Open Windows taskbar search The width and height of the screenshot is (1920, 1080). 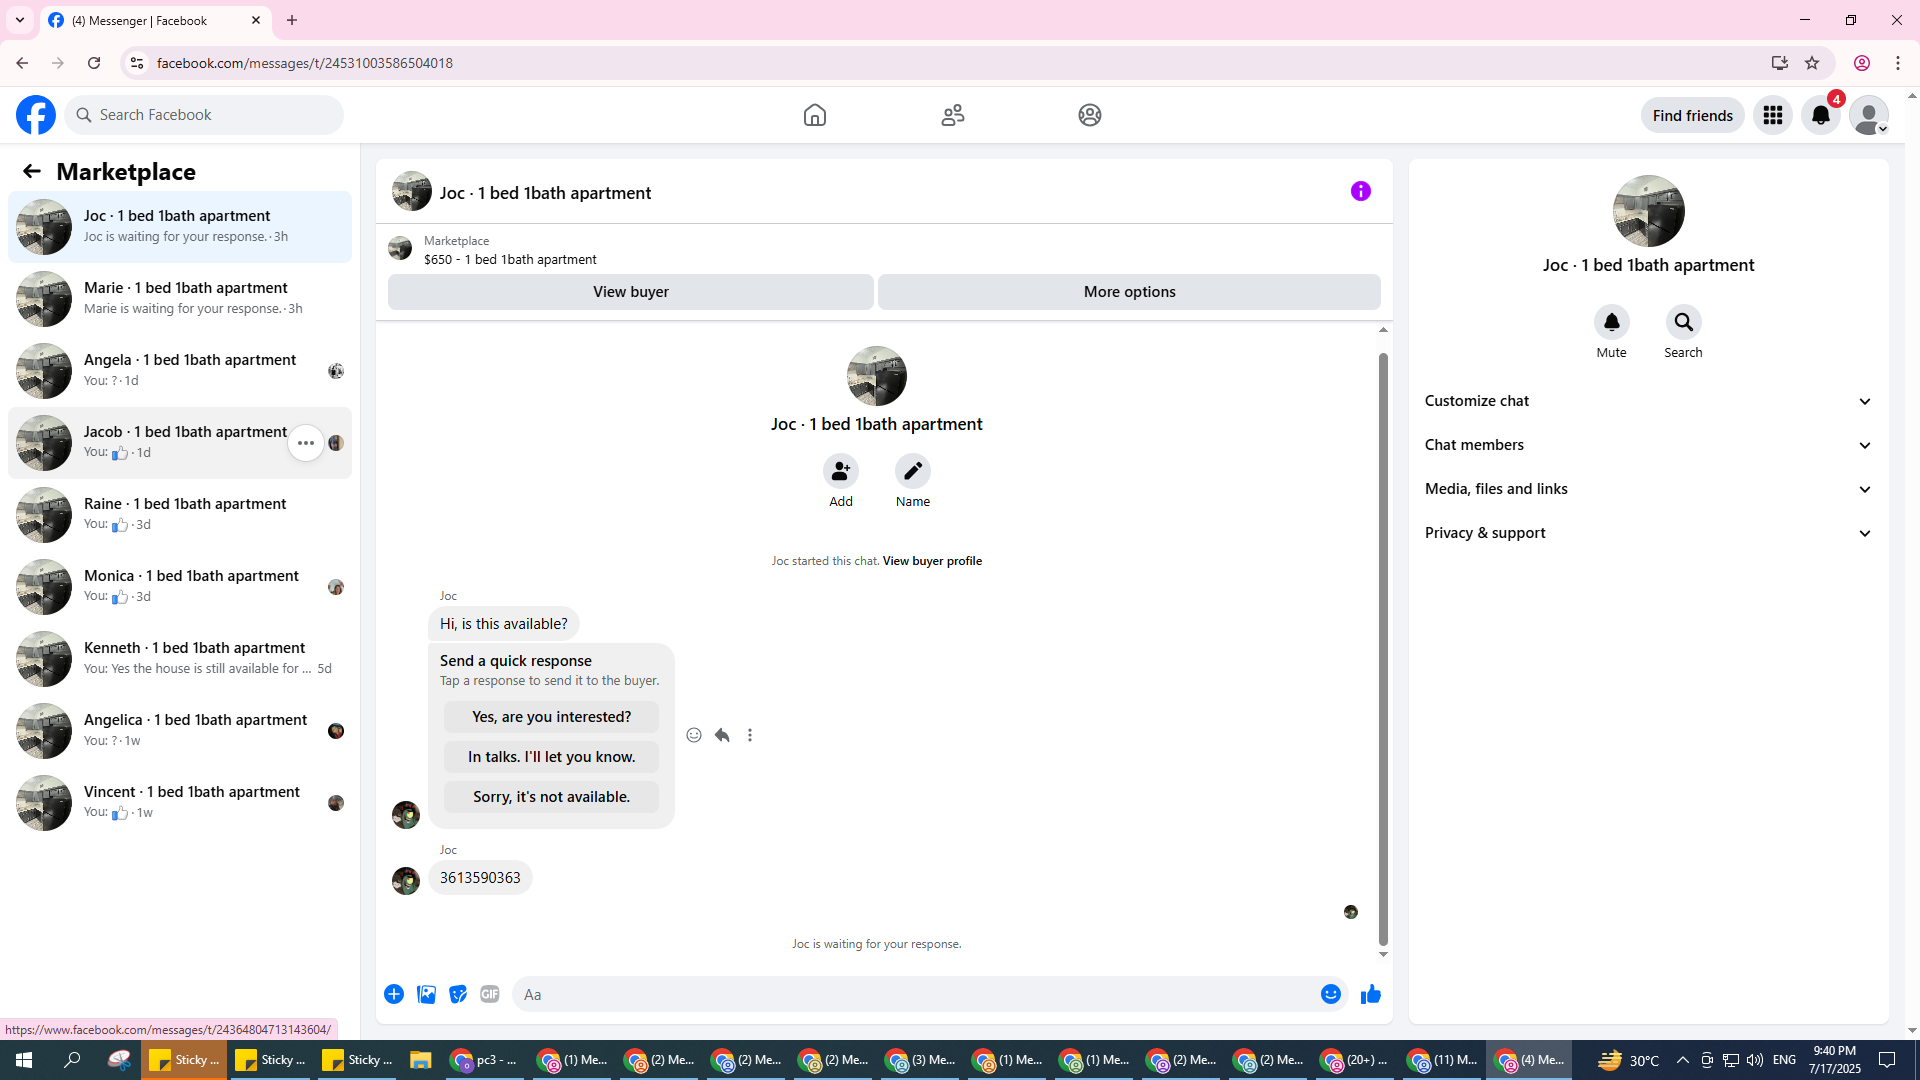[x=72, y=1060]
